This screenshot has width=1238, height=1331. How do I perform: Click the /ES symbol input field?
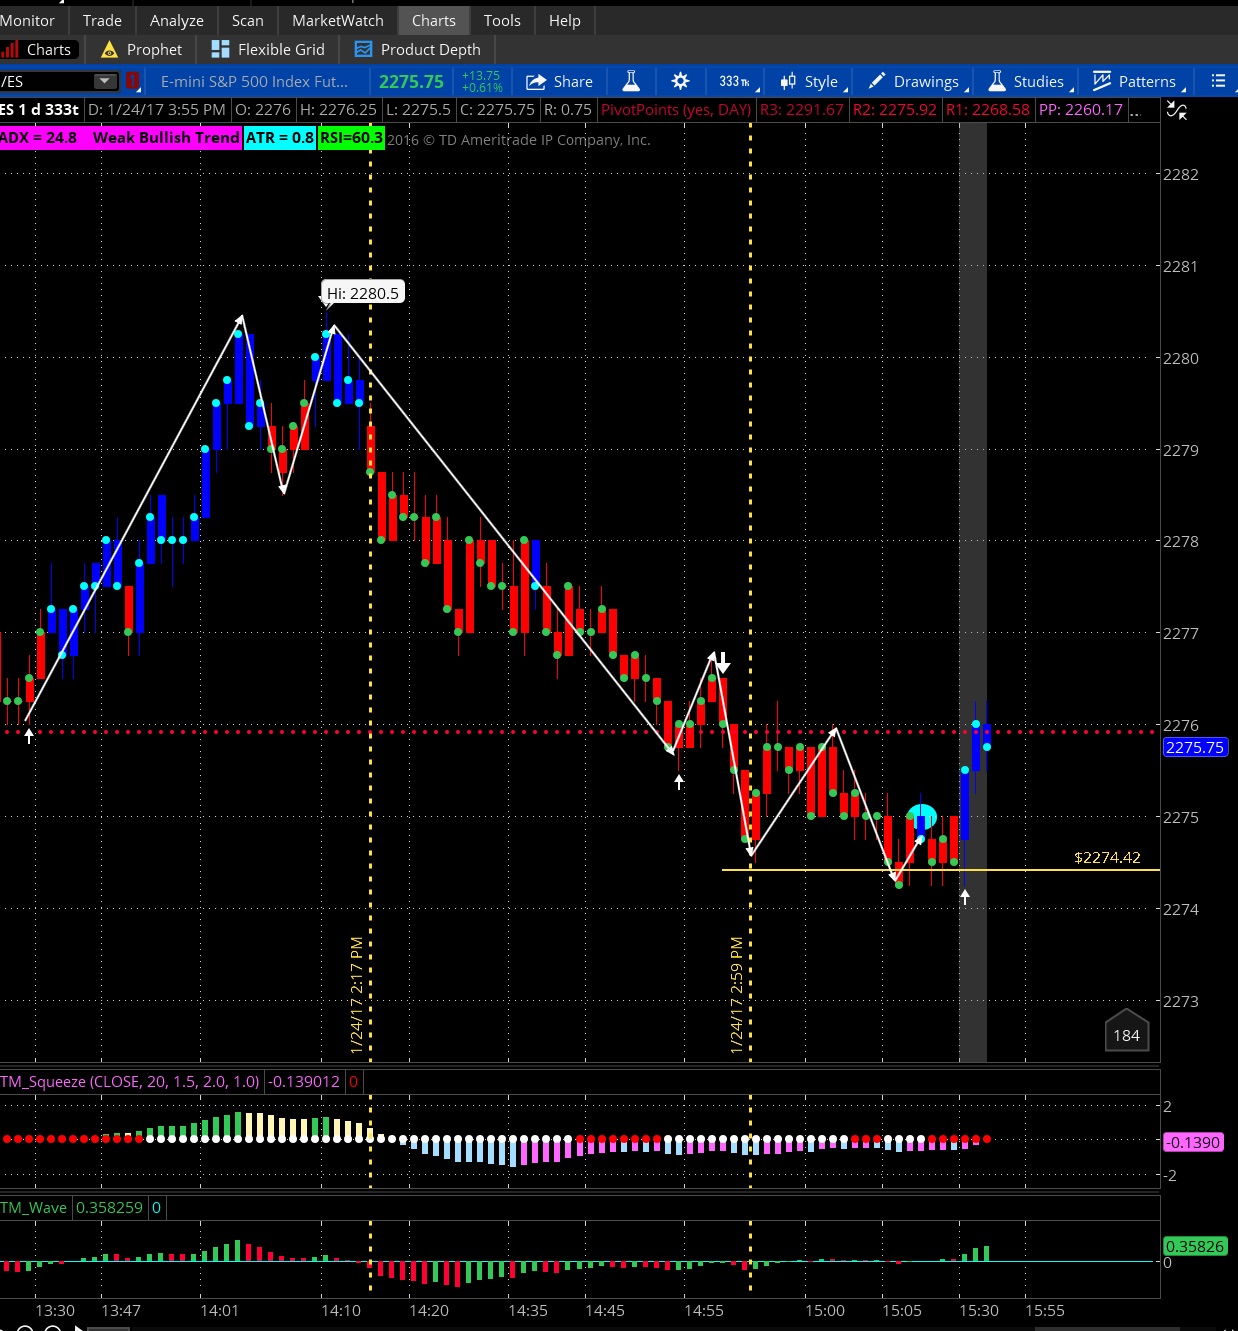[46, 81]
